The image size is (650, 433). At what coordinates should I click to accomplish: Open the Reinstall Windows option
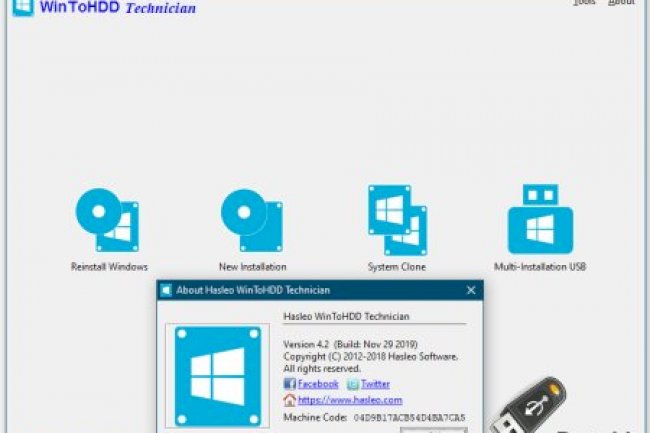(107, 220)
